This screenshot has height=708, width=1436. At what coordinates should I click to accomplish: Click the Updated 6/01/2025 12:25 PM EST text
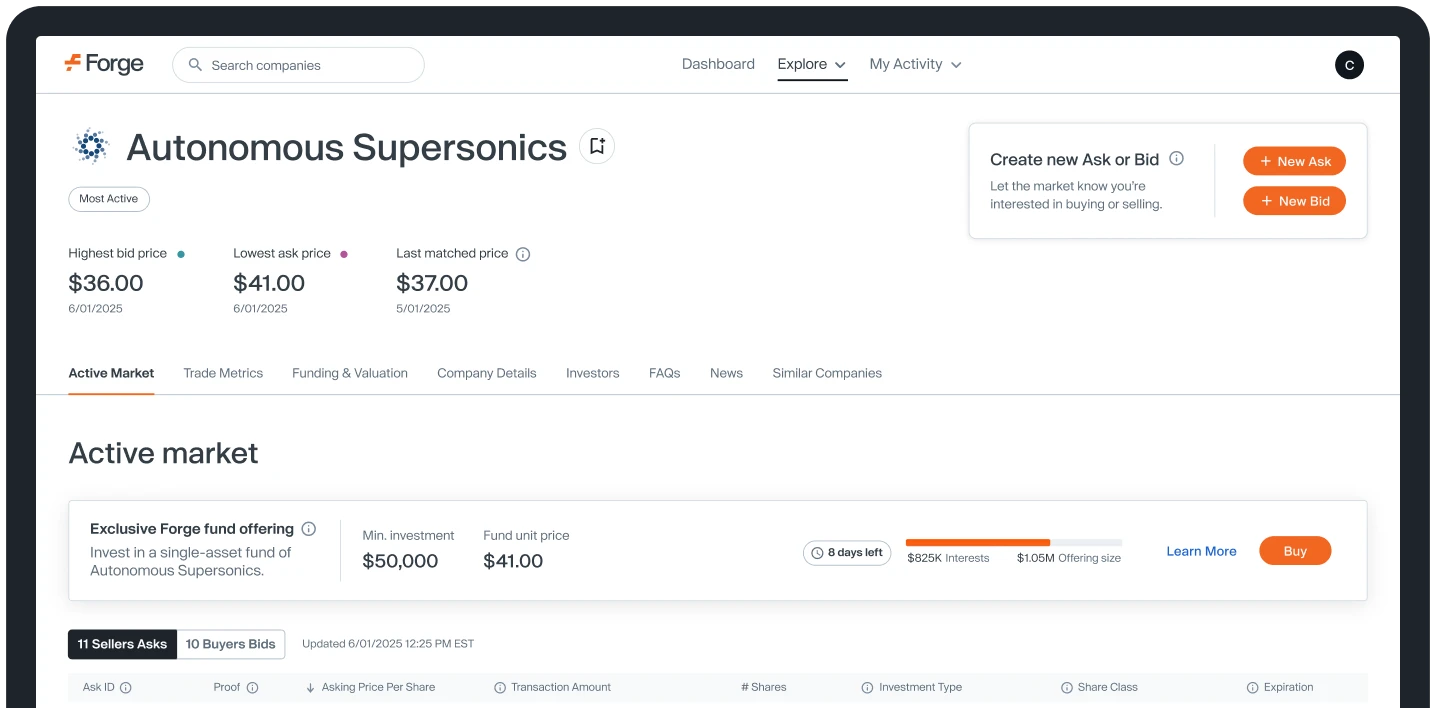[x=388, y=644]
